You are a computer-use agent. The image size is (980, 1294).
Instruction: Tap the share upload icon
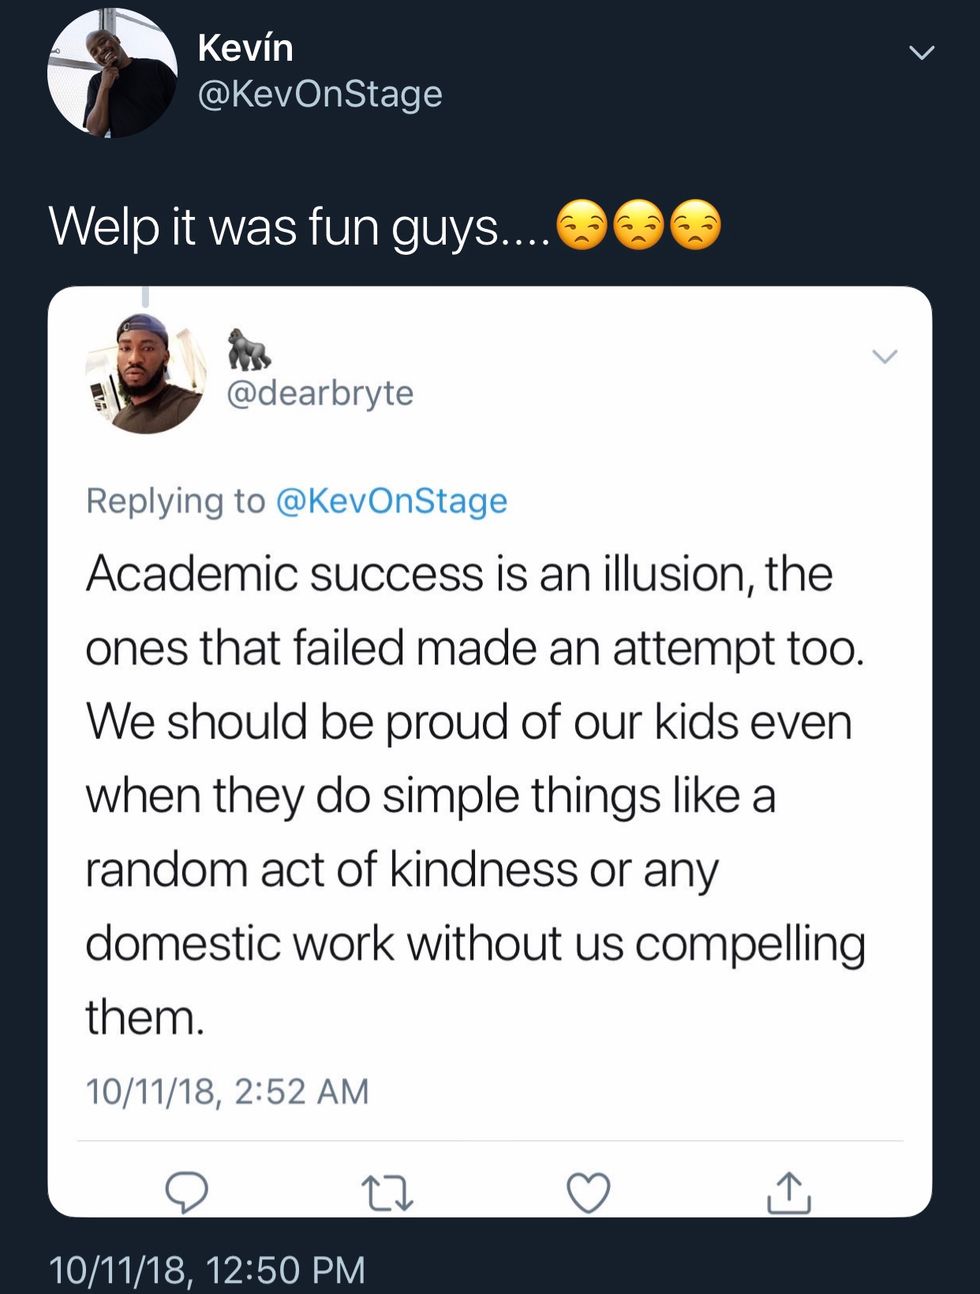coord(788,1191)
